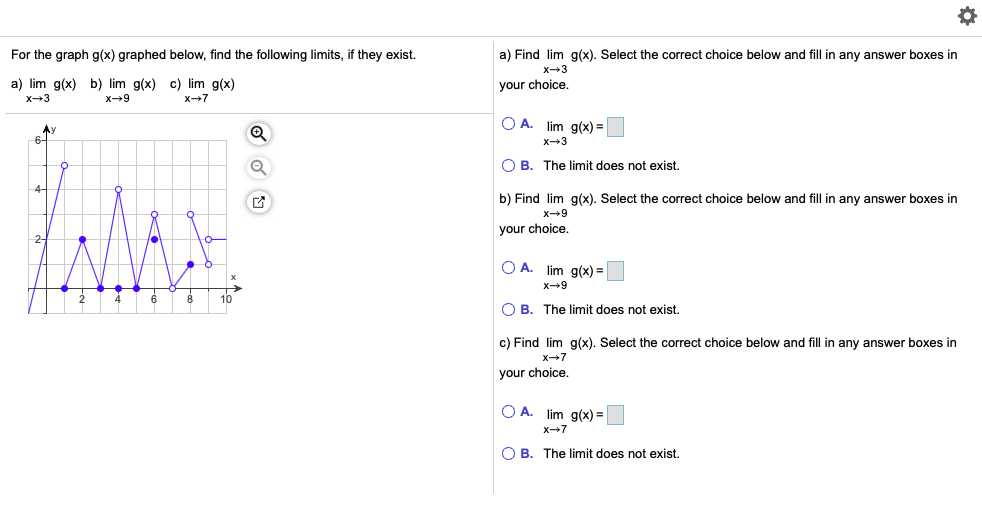
Task: Zoom in on the graph
Action: [258, 133]
